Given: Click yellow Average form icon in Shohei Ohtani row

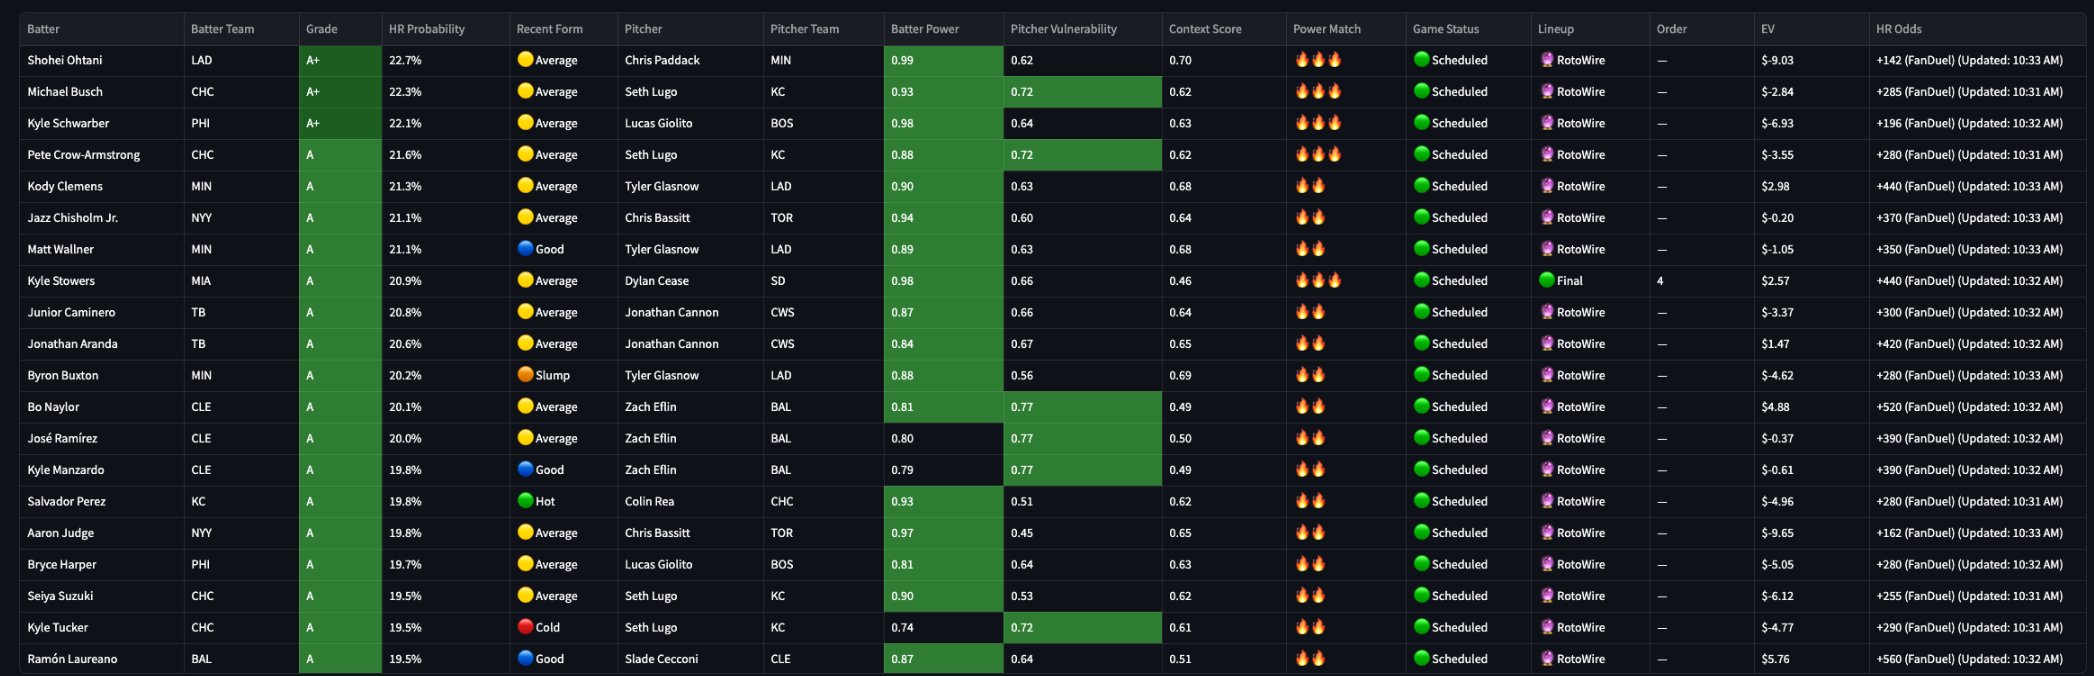Looking at the screenshot, I should [525, 60].
